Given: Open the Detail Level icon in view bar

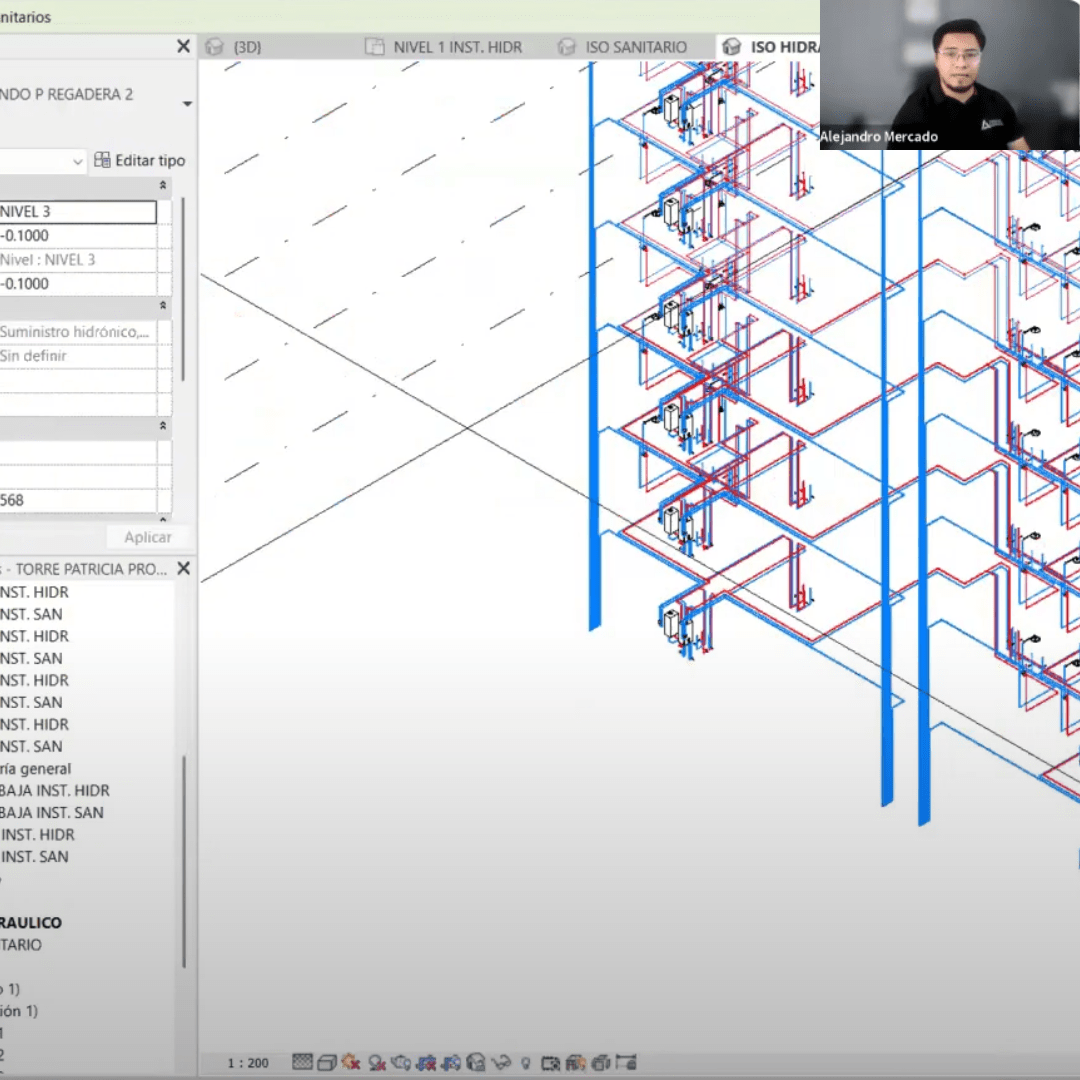Looking at the screenshot, I should point(302,1062).
